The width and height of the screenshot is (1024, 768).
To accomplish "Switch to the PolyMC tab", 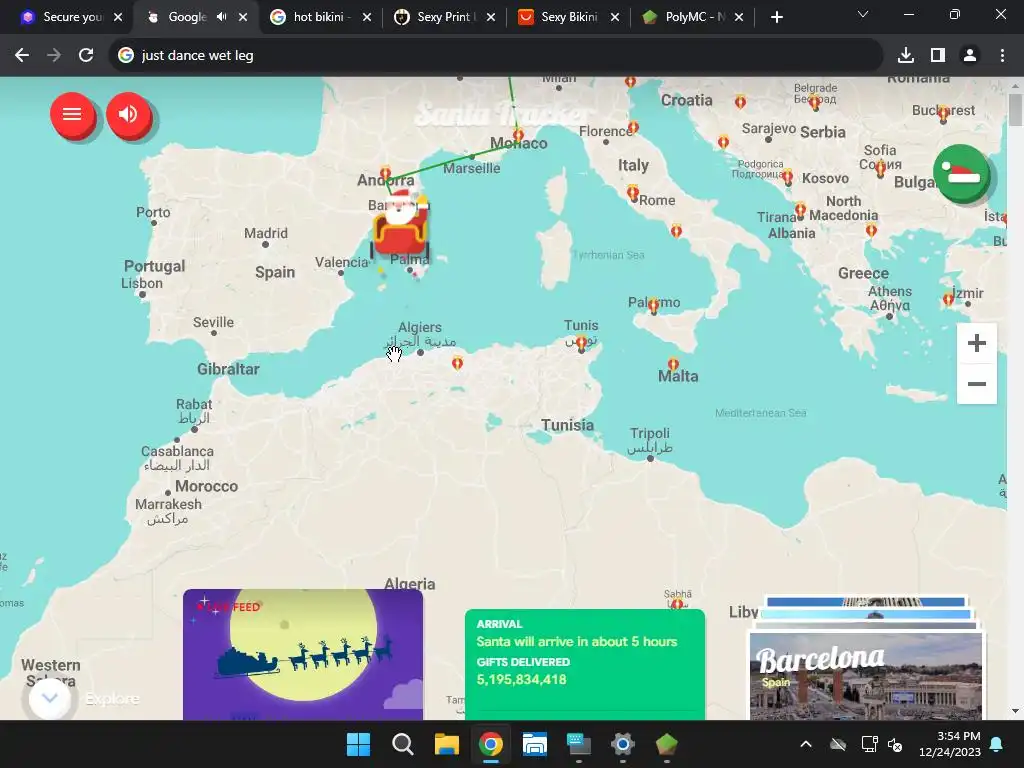I will pos(691,17).
